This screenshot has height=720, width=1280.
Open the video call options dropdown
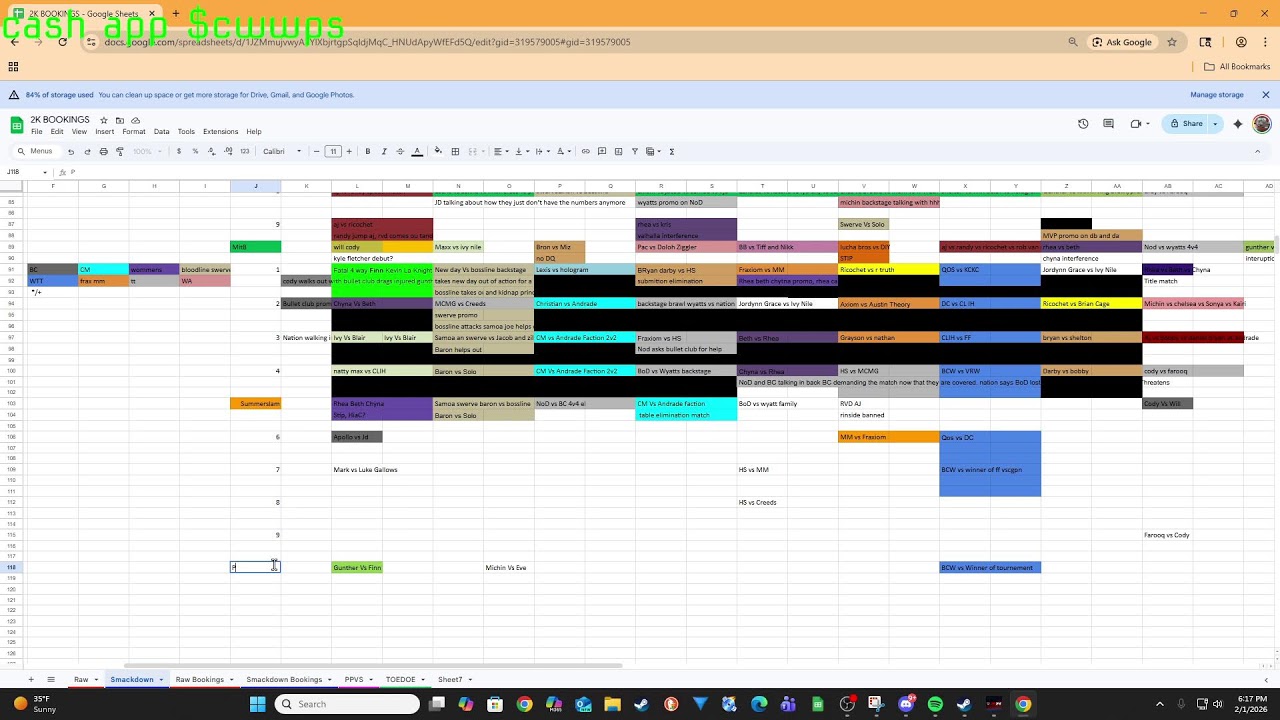click(1148, 124)
